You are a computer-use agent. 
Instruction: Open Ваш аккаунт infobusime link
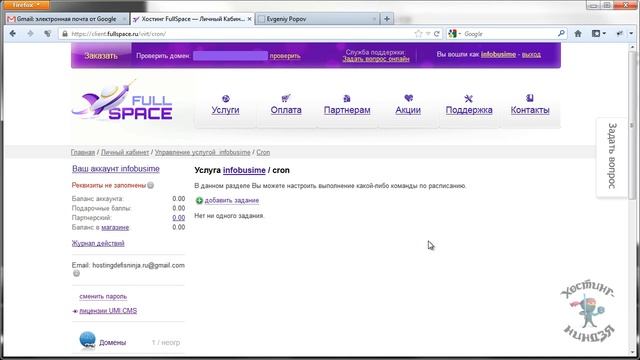pyautogui.click(x=116, y=169)
